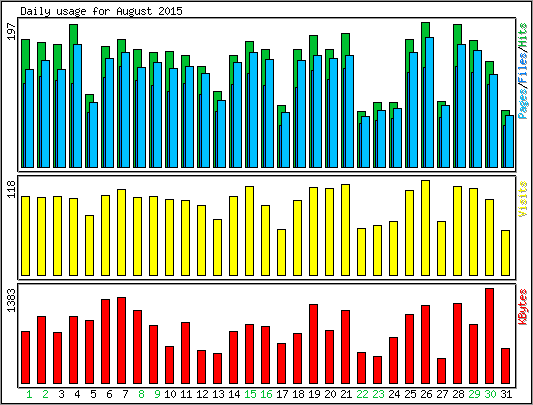Click the red KBytes bar for day 30
This screenshot has height=405, width=533.
(489, 336)
